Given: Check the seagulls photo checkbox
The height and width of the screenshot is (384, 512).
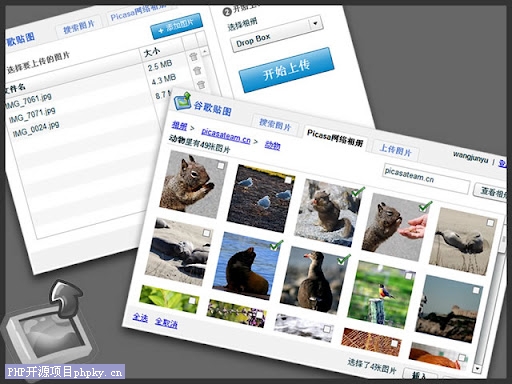Looking at the screenshot, I should pos(287,180).
